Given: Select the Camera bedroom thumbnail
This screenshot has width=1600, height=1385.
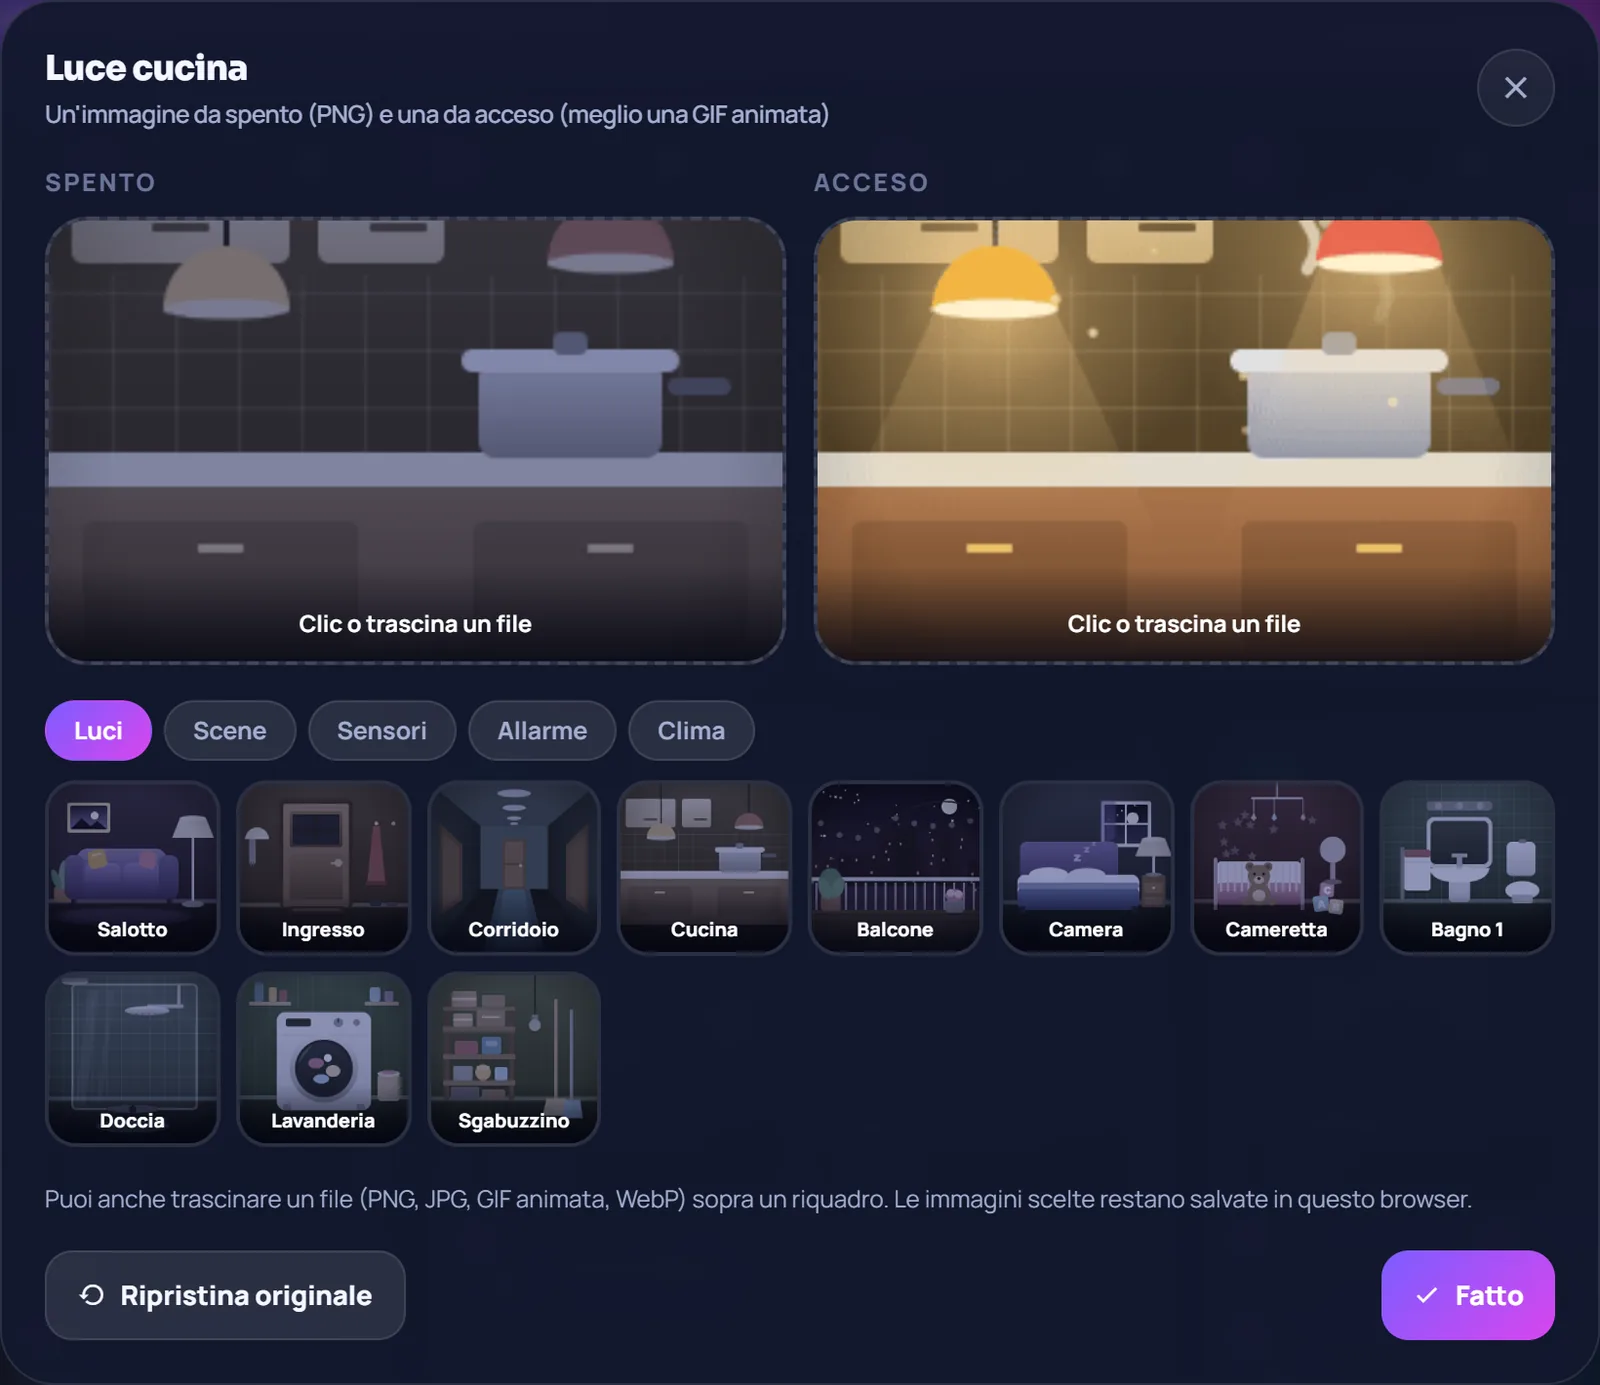Looking at the screenshot, I should pos(1086,867).
